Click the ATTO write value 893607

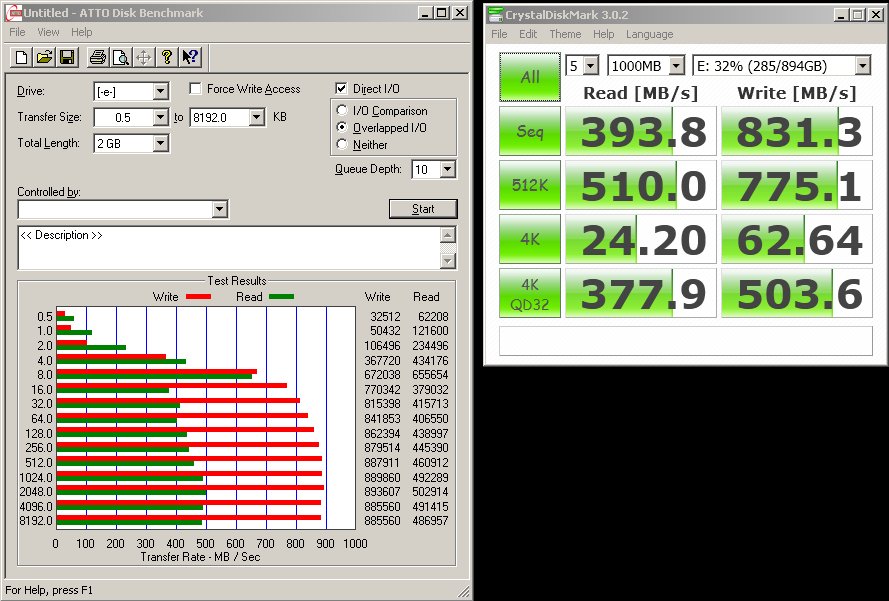point(383,492)
